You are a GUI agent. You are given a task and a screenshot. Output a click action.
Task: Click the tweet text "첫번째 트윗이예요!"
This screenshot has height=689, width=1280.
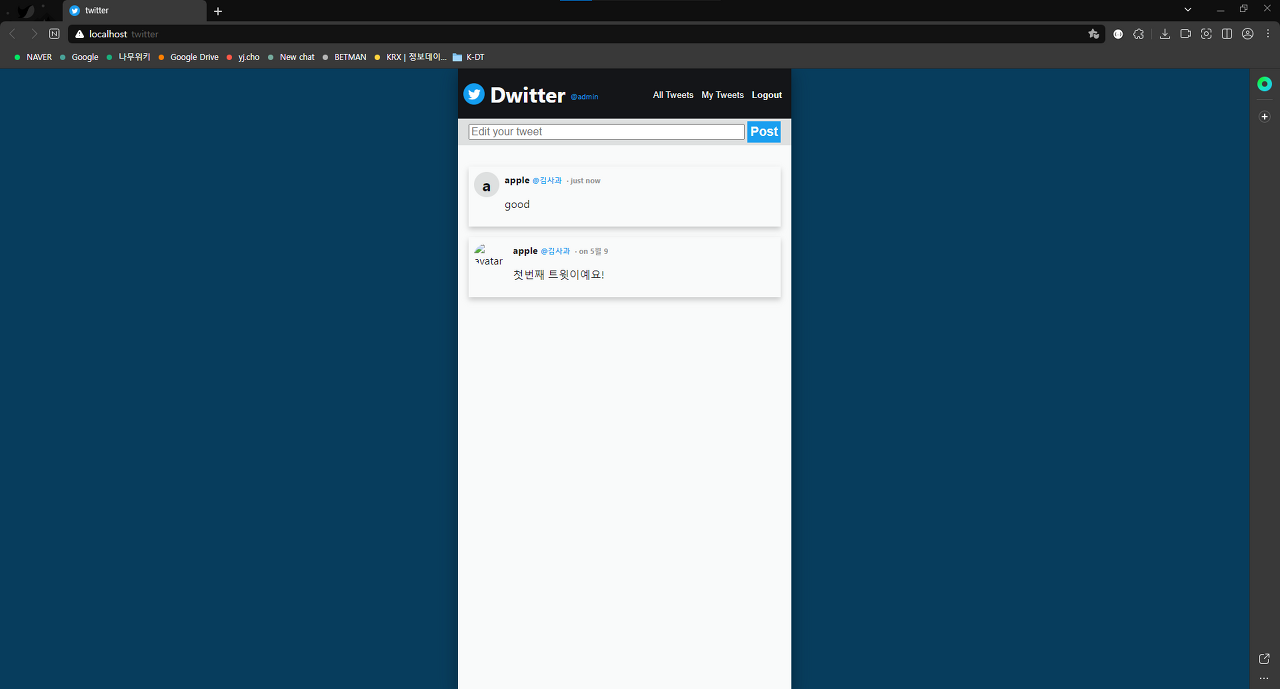point(559,275)
